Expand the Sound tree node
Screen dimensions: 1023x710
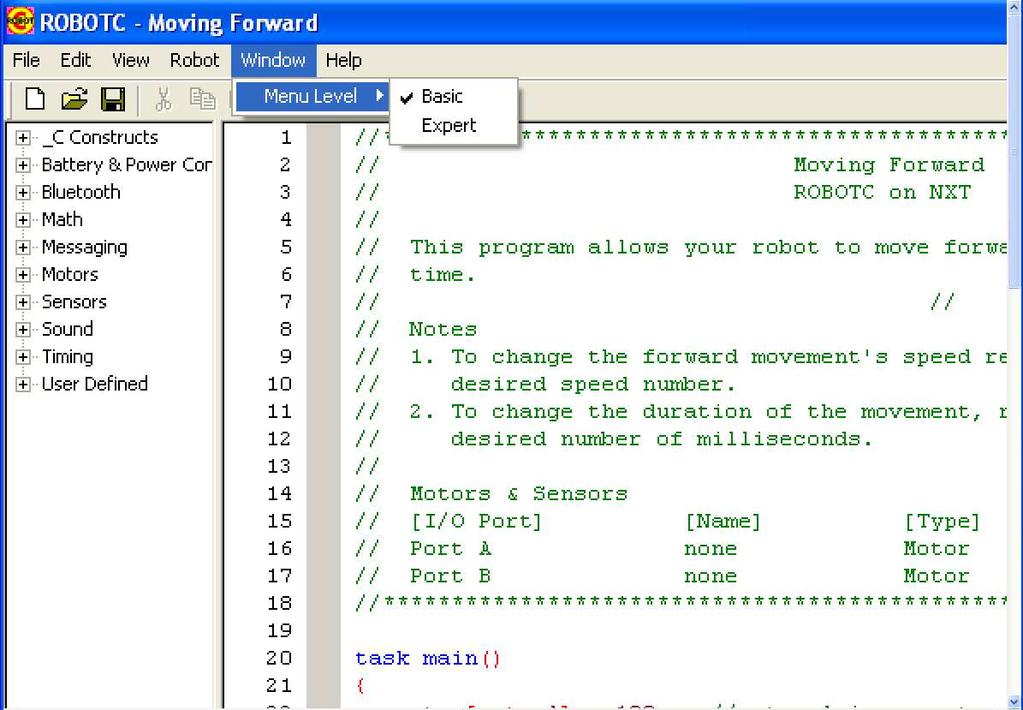(23, 330)
